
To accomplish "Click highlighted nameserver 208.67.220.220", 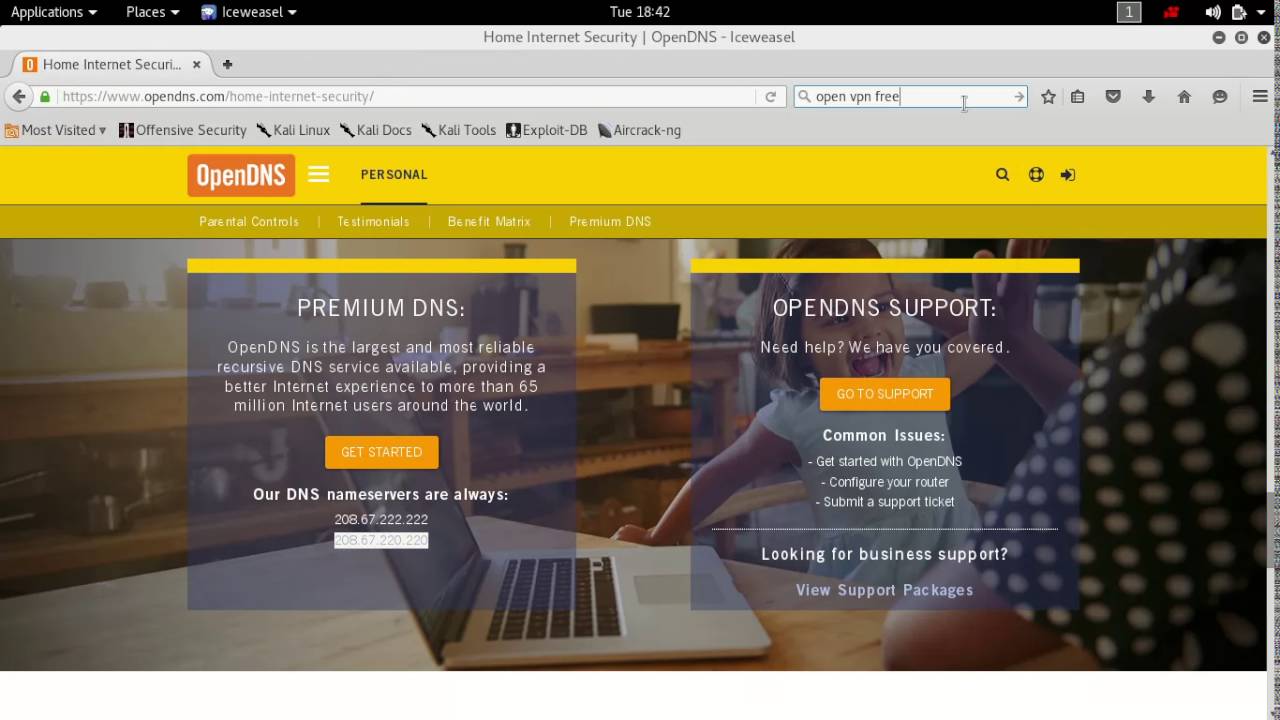I will [381, 540].
